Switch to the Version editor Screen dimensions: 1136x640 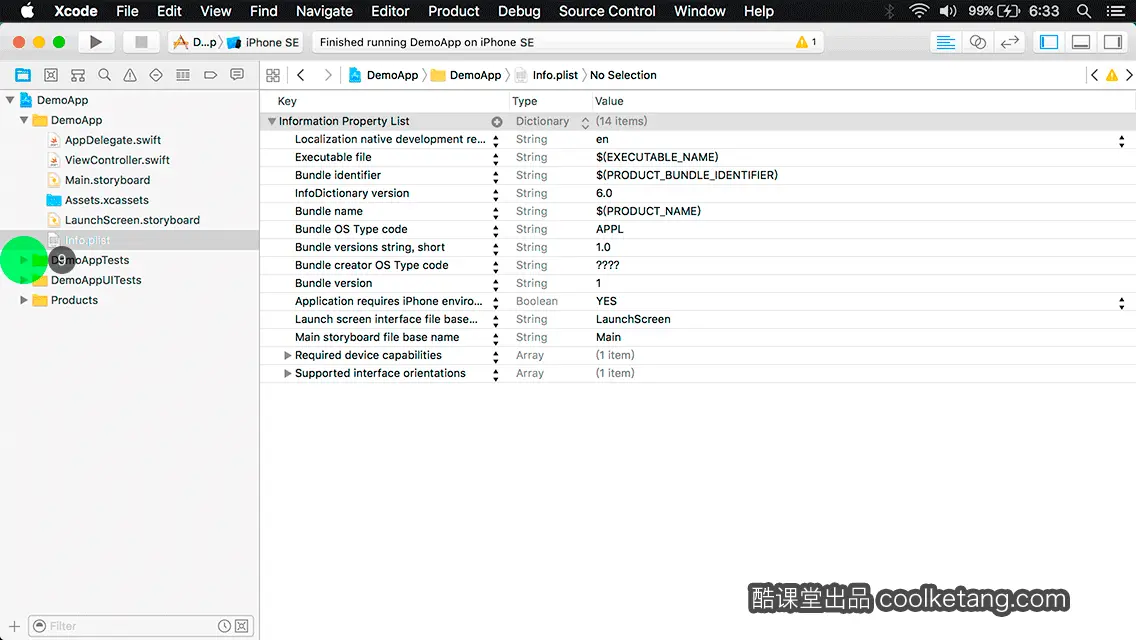pyautogui.click(x=1009, y=42)
